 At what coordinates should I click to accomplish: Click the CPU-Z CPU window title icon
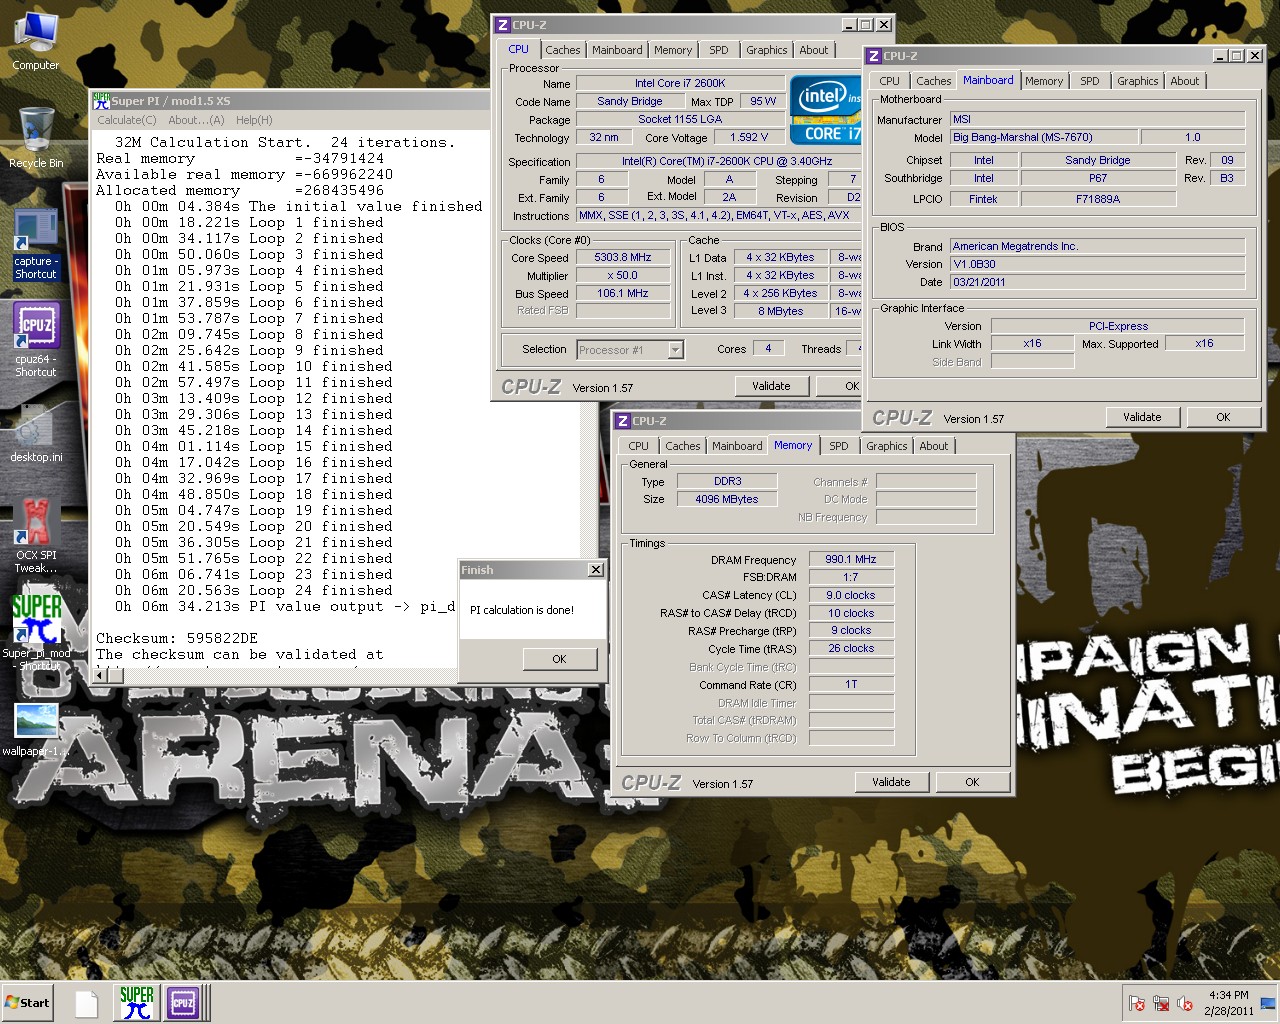[503, 25]
